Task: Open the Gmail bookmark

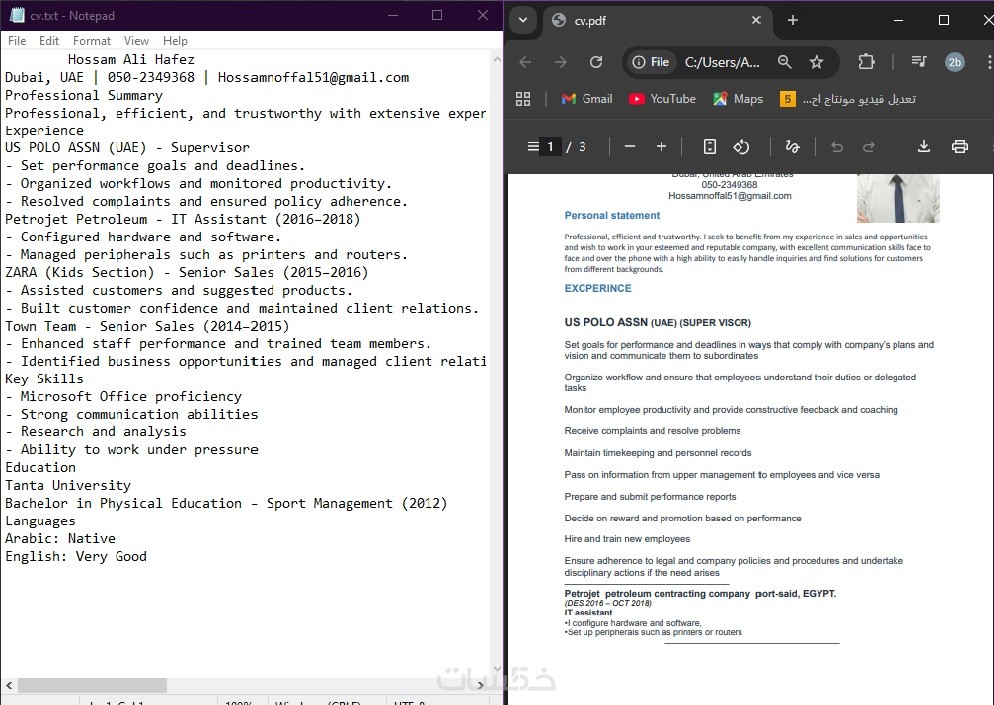Action: 587,99
